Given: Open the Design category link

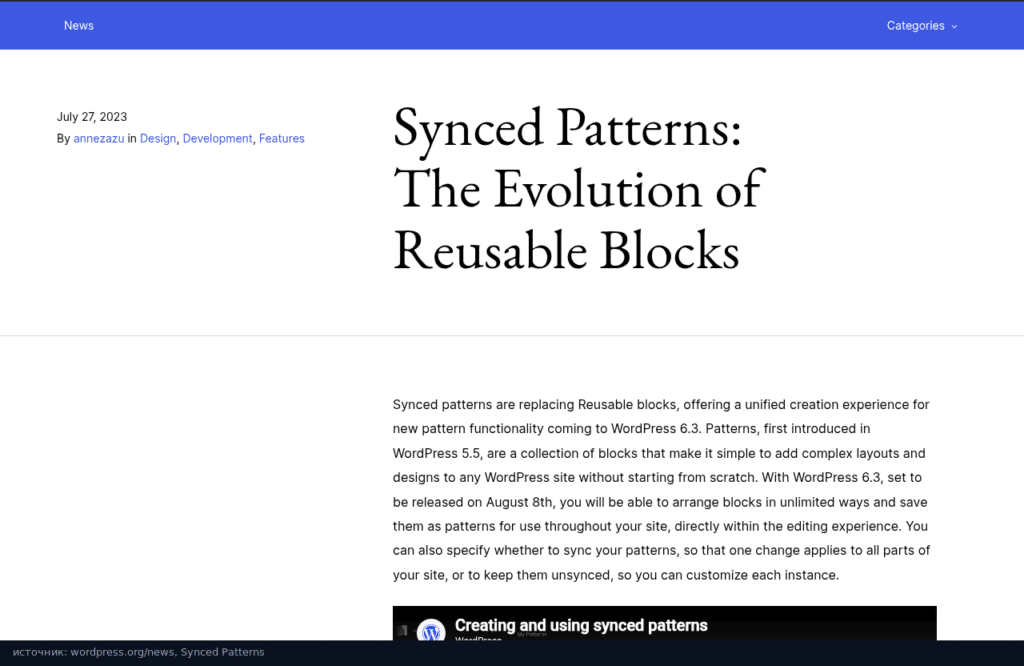Looking at the screenshot, I should (x=158, y=138).
